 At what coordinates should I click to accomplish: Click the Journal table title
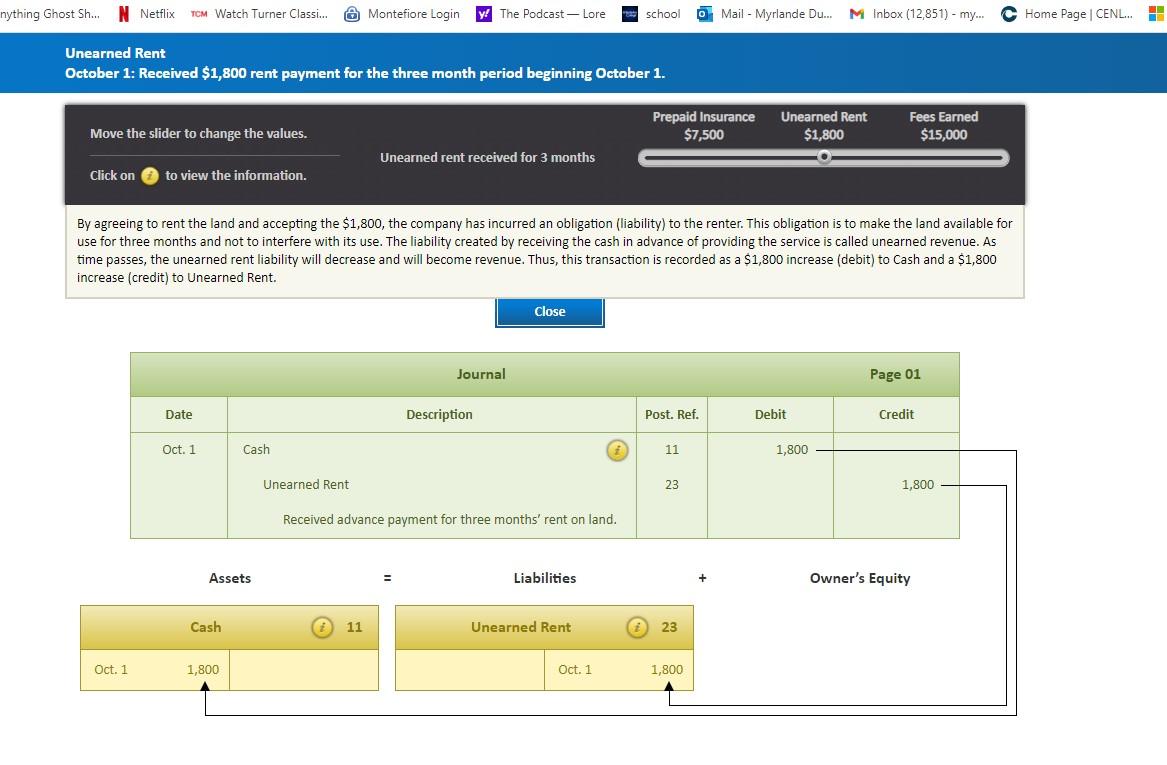point(481,374)
